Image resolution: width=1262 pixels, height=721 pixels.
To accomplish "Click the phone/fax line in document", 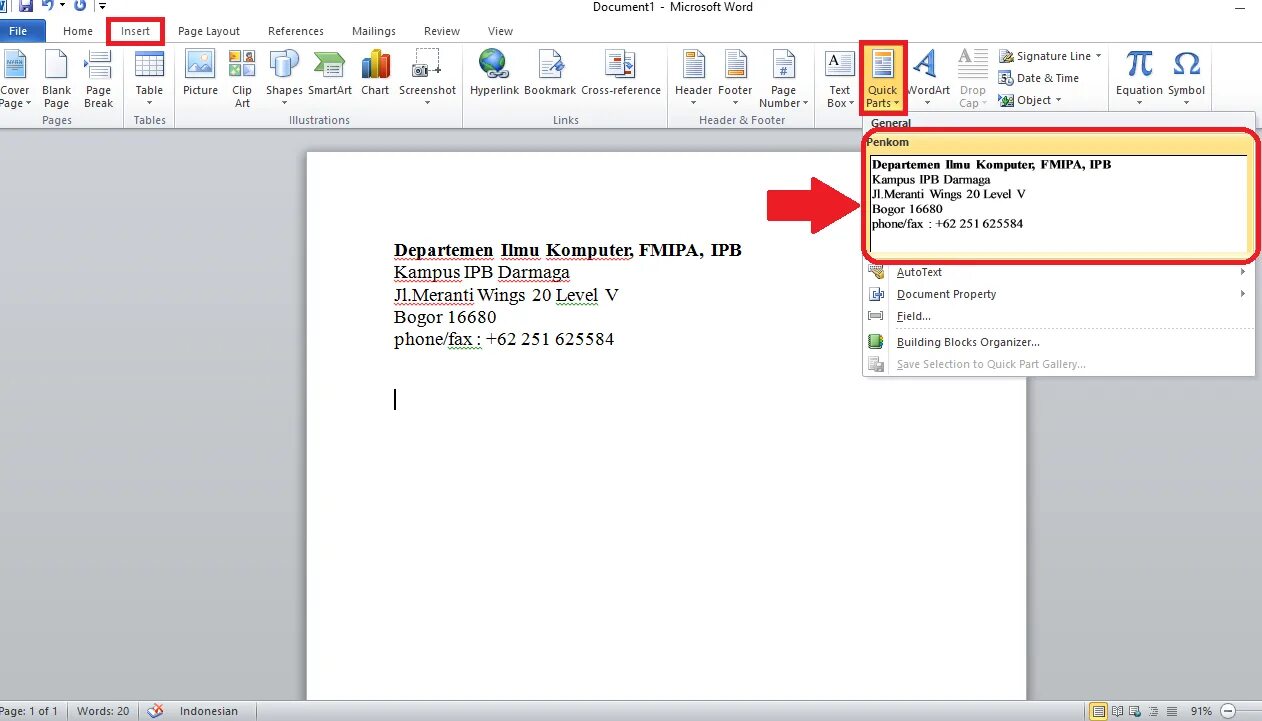I will coord(504,339).
